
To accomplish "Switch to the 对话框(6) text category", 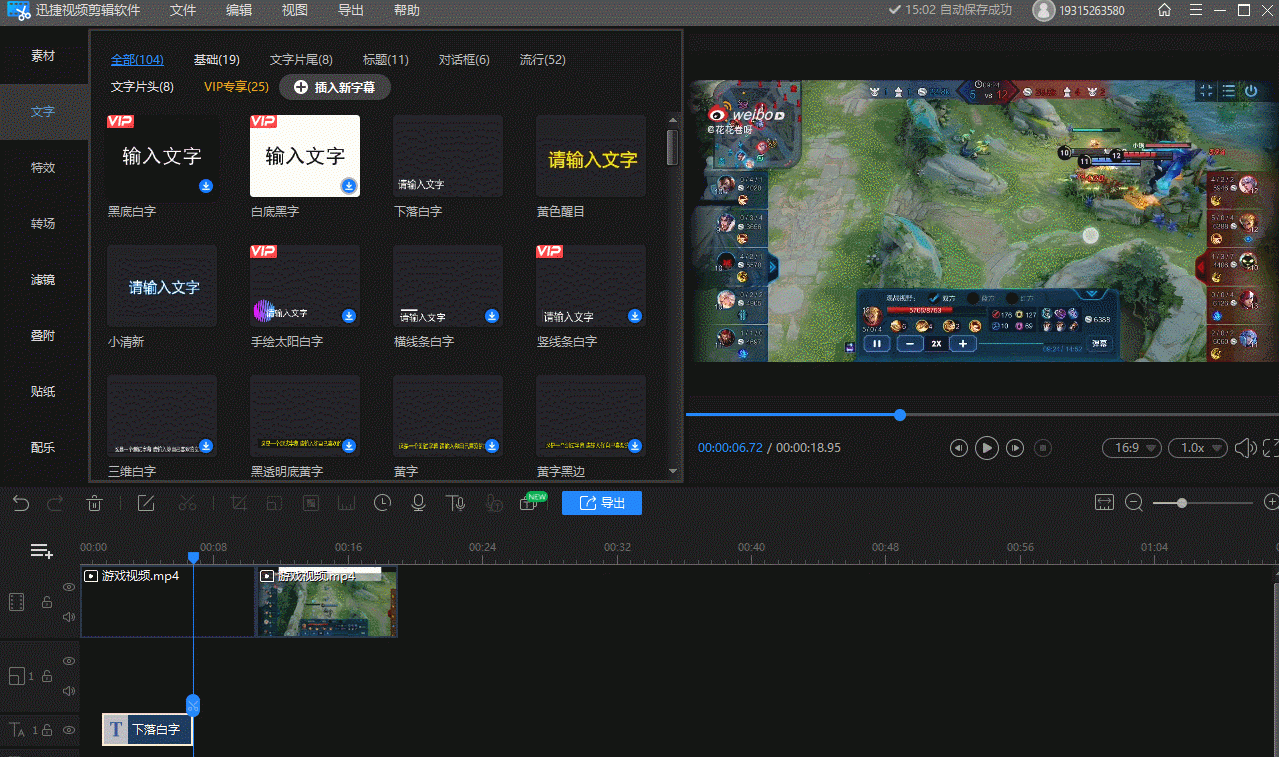I will [x=464, y=60].
